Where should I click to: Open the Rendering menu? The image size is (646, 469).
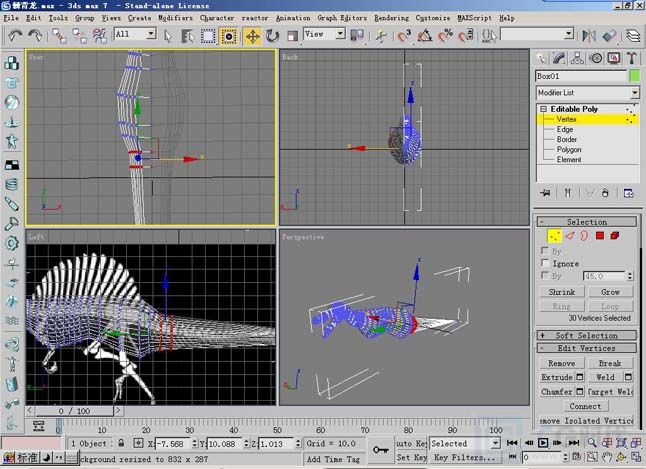[391, 18]
